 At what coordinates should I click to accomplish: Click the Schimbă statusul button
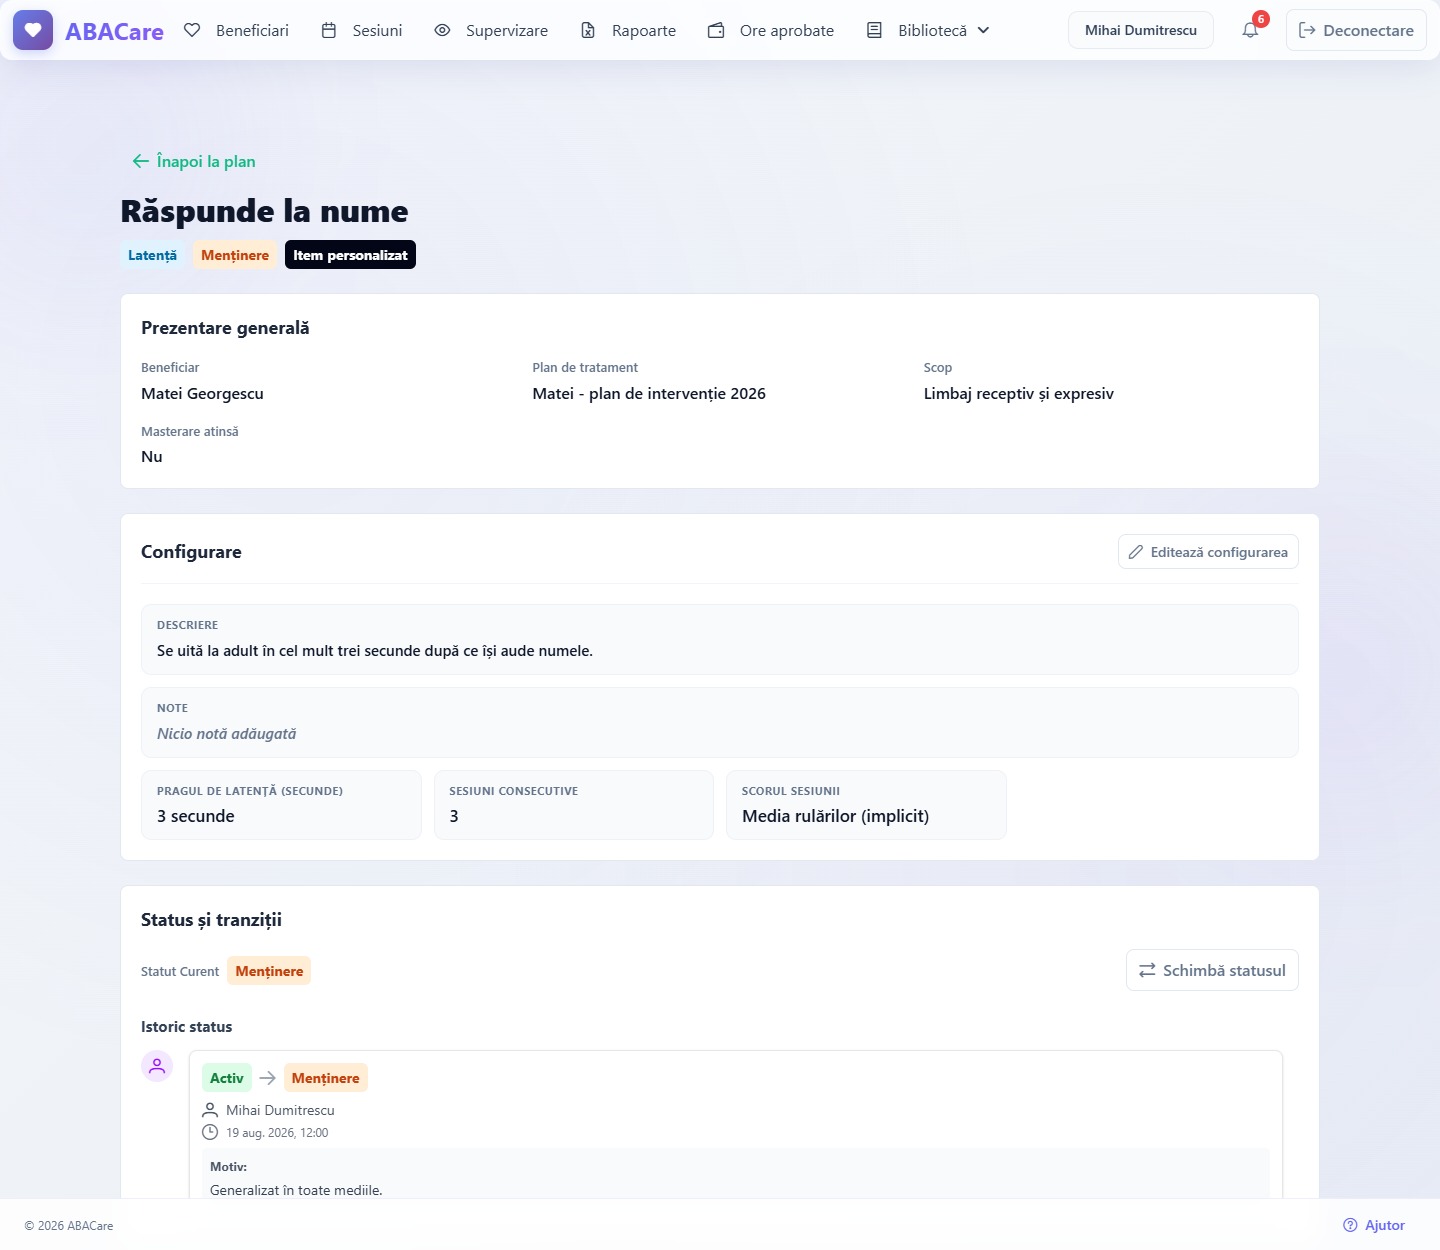click(x=1212, y=970)
